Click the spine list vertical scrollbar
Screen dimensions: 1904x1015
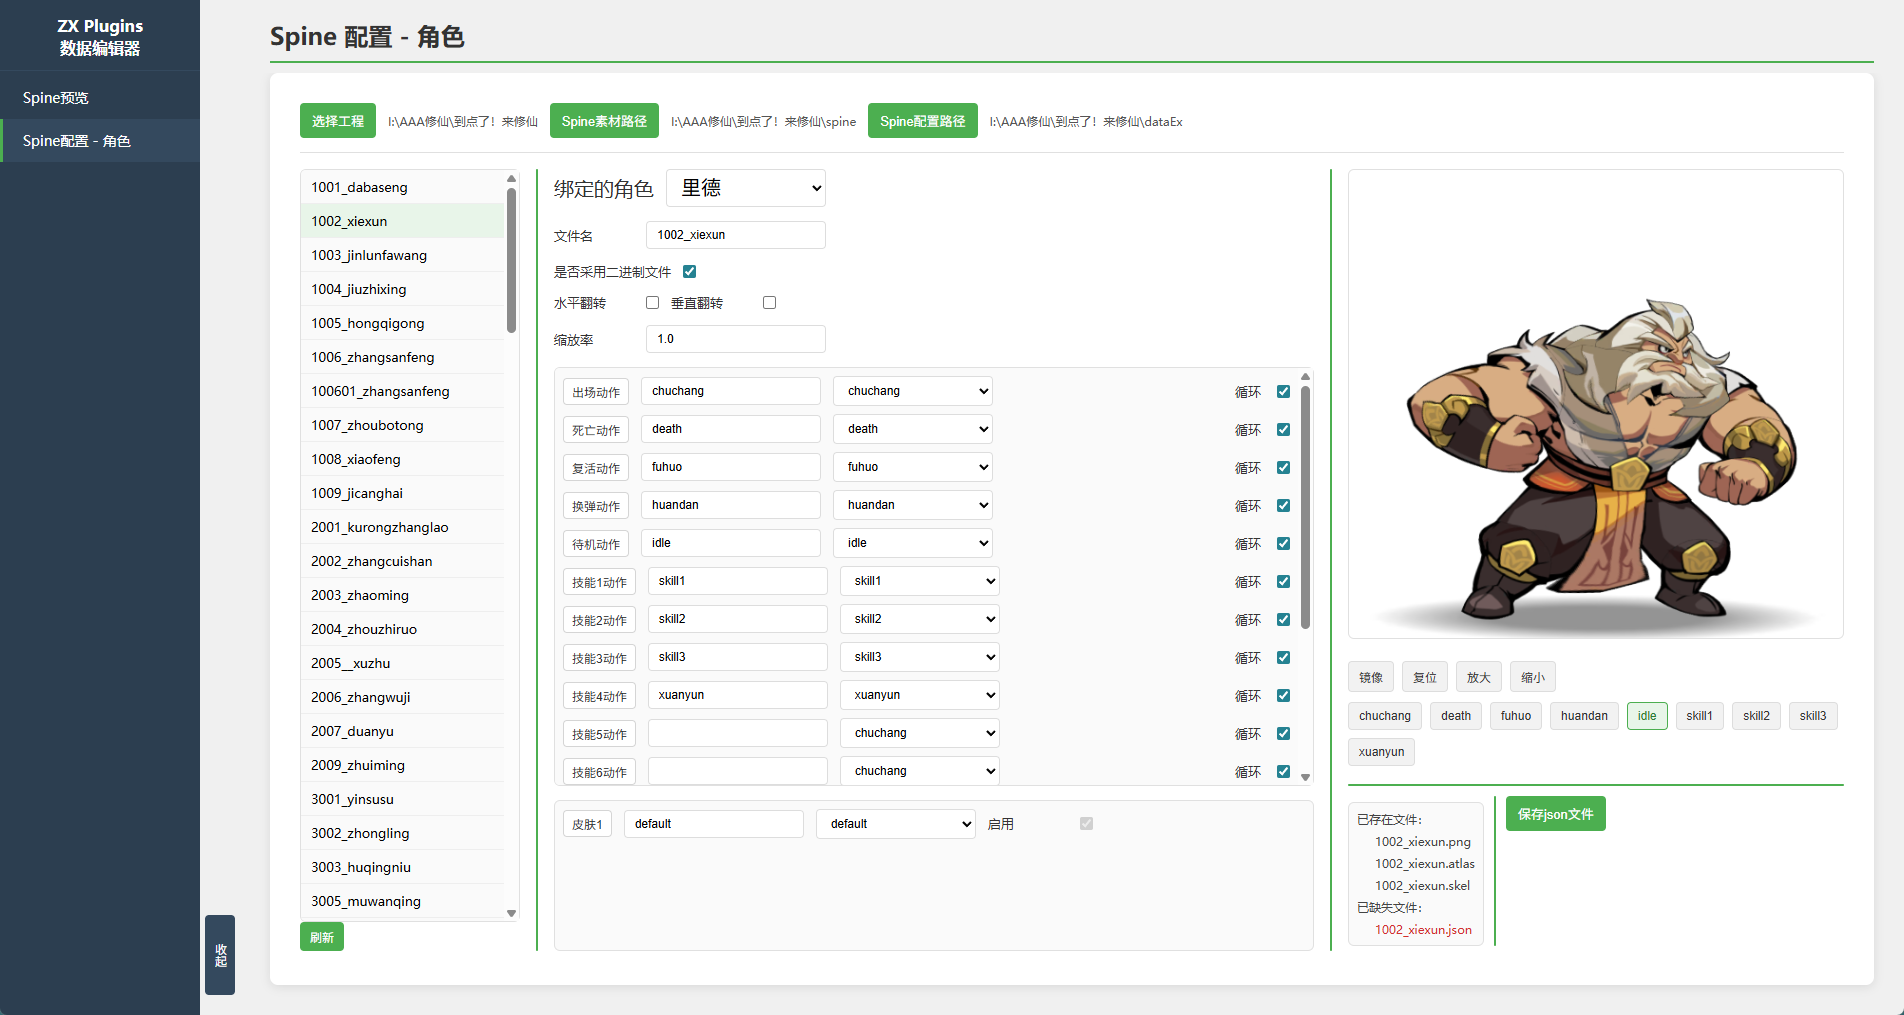(511, 260)
